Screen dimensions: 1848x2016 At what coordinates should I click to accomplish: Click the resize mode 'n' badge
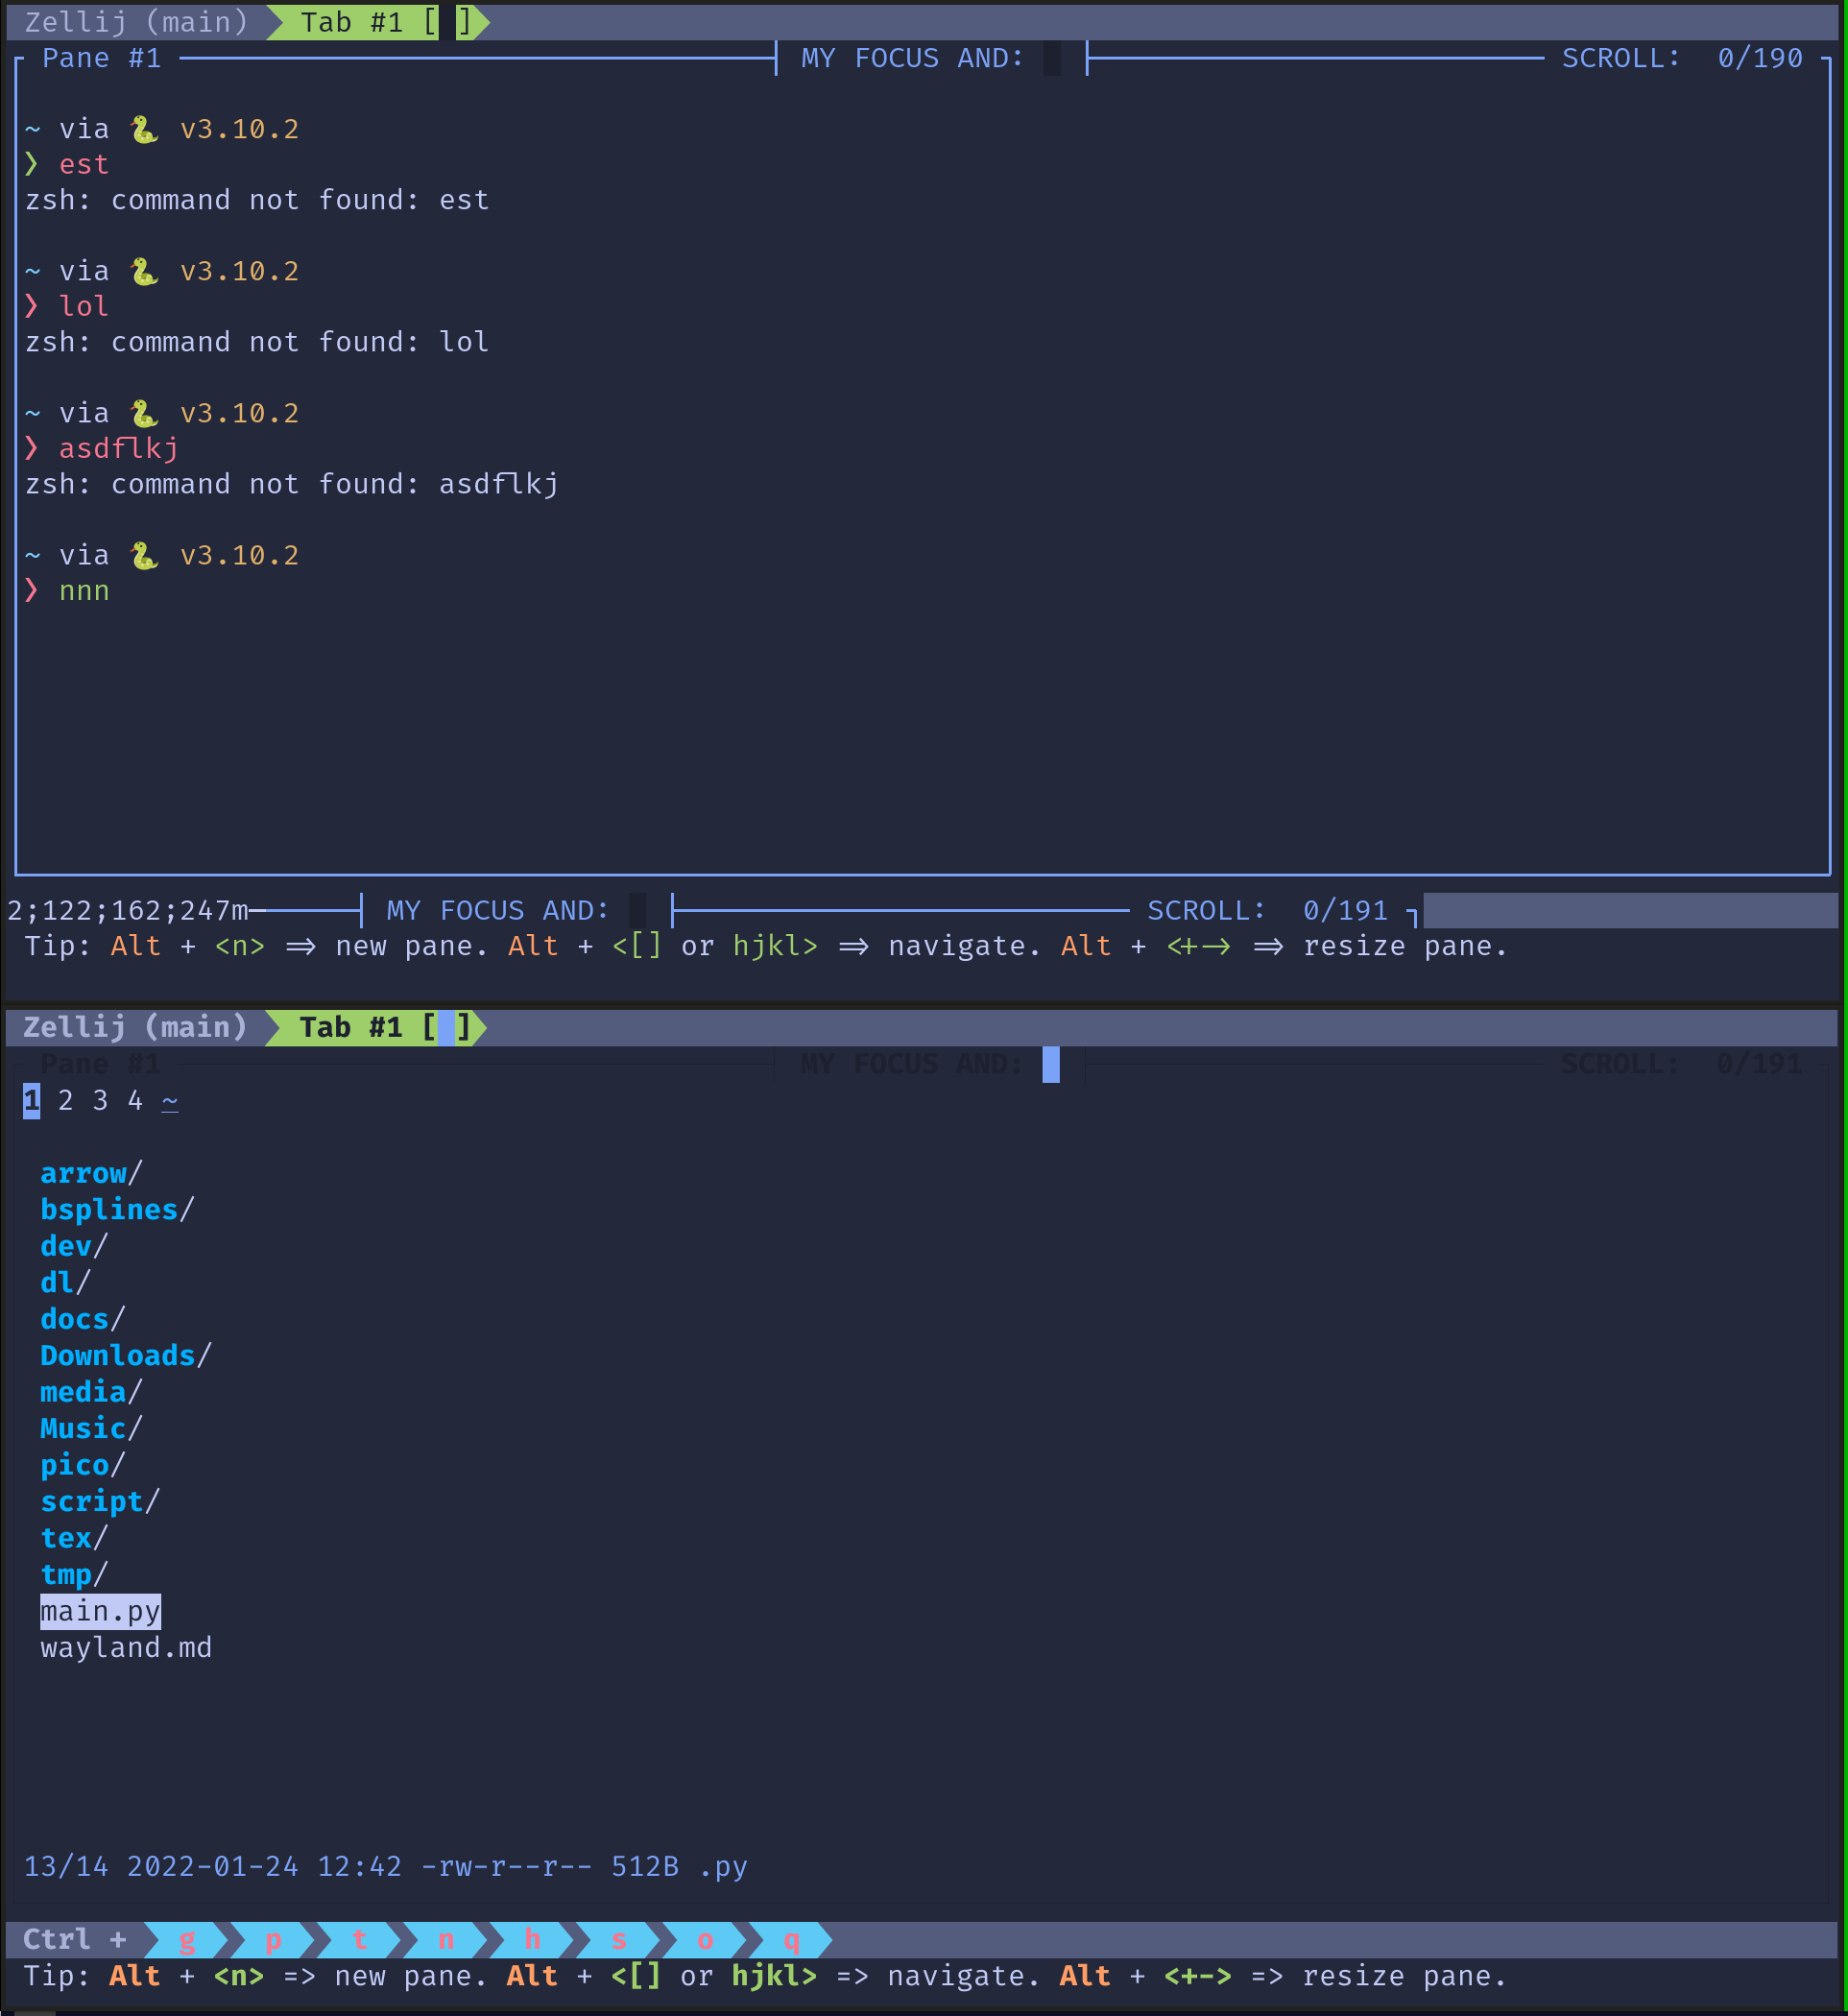(446, 1940)
